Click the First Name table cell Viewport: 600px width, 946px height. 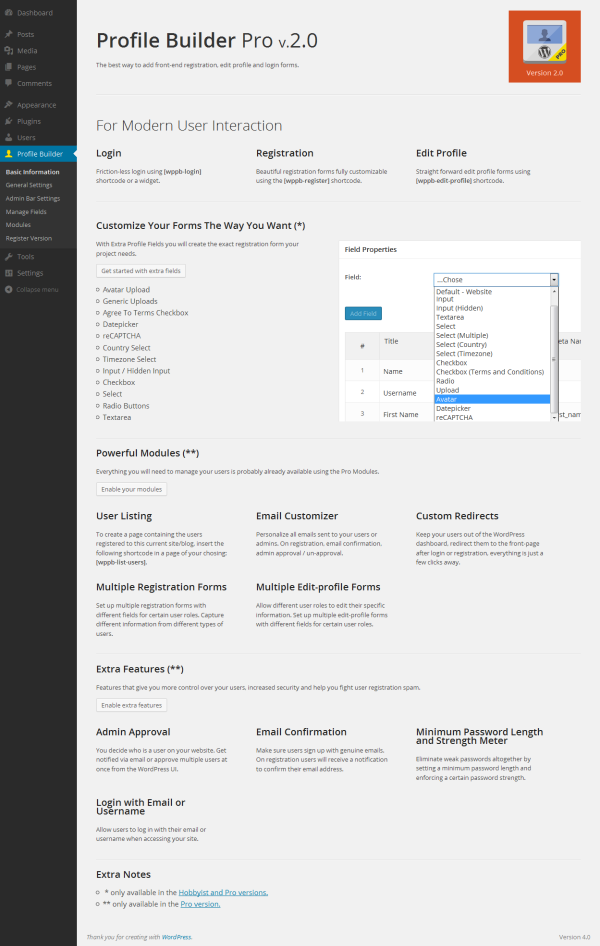point(400,414)
